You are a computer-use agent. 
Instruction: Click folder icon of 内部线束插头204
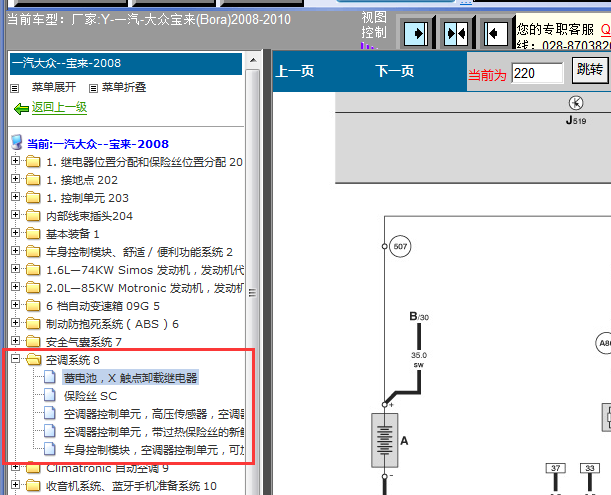(33, 216)
